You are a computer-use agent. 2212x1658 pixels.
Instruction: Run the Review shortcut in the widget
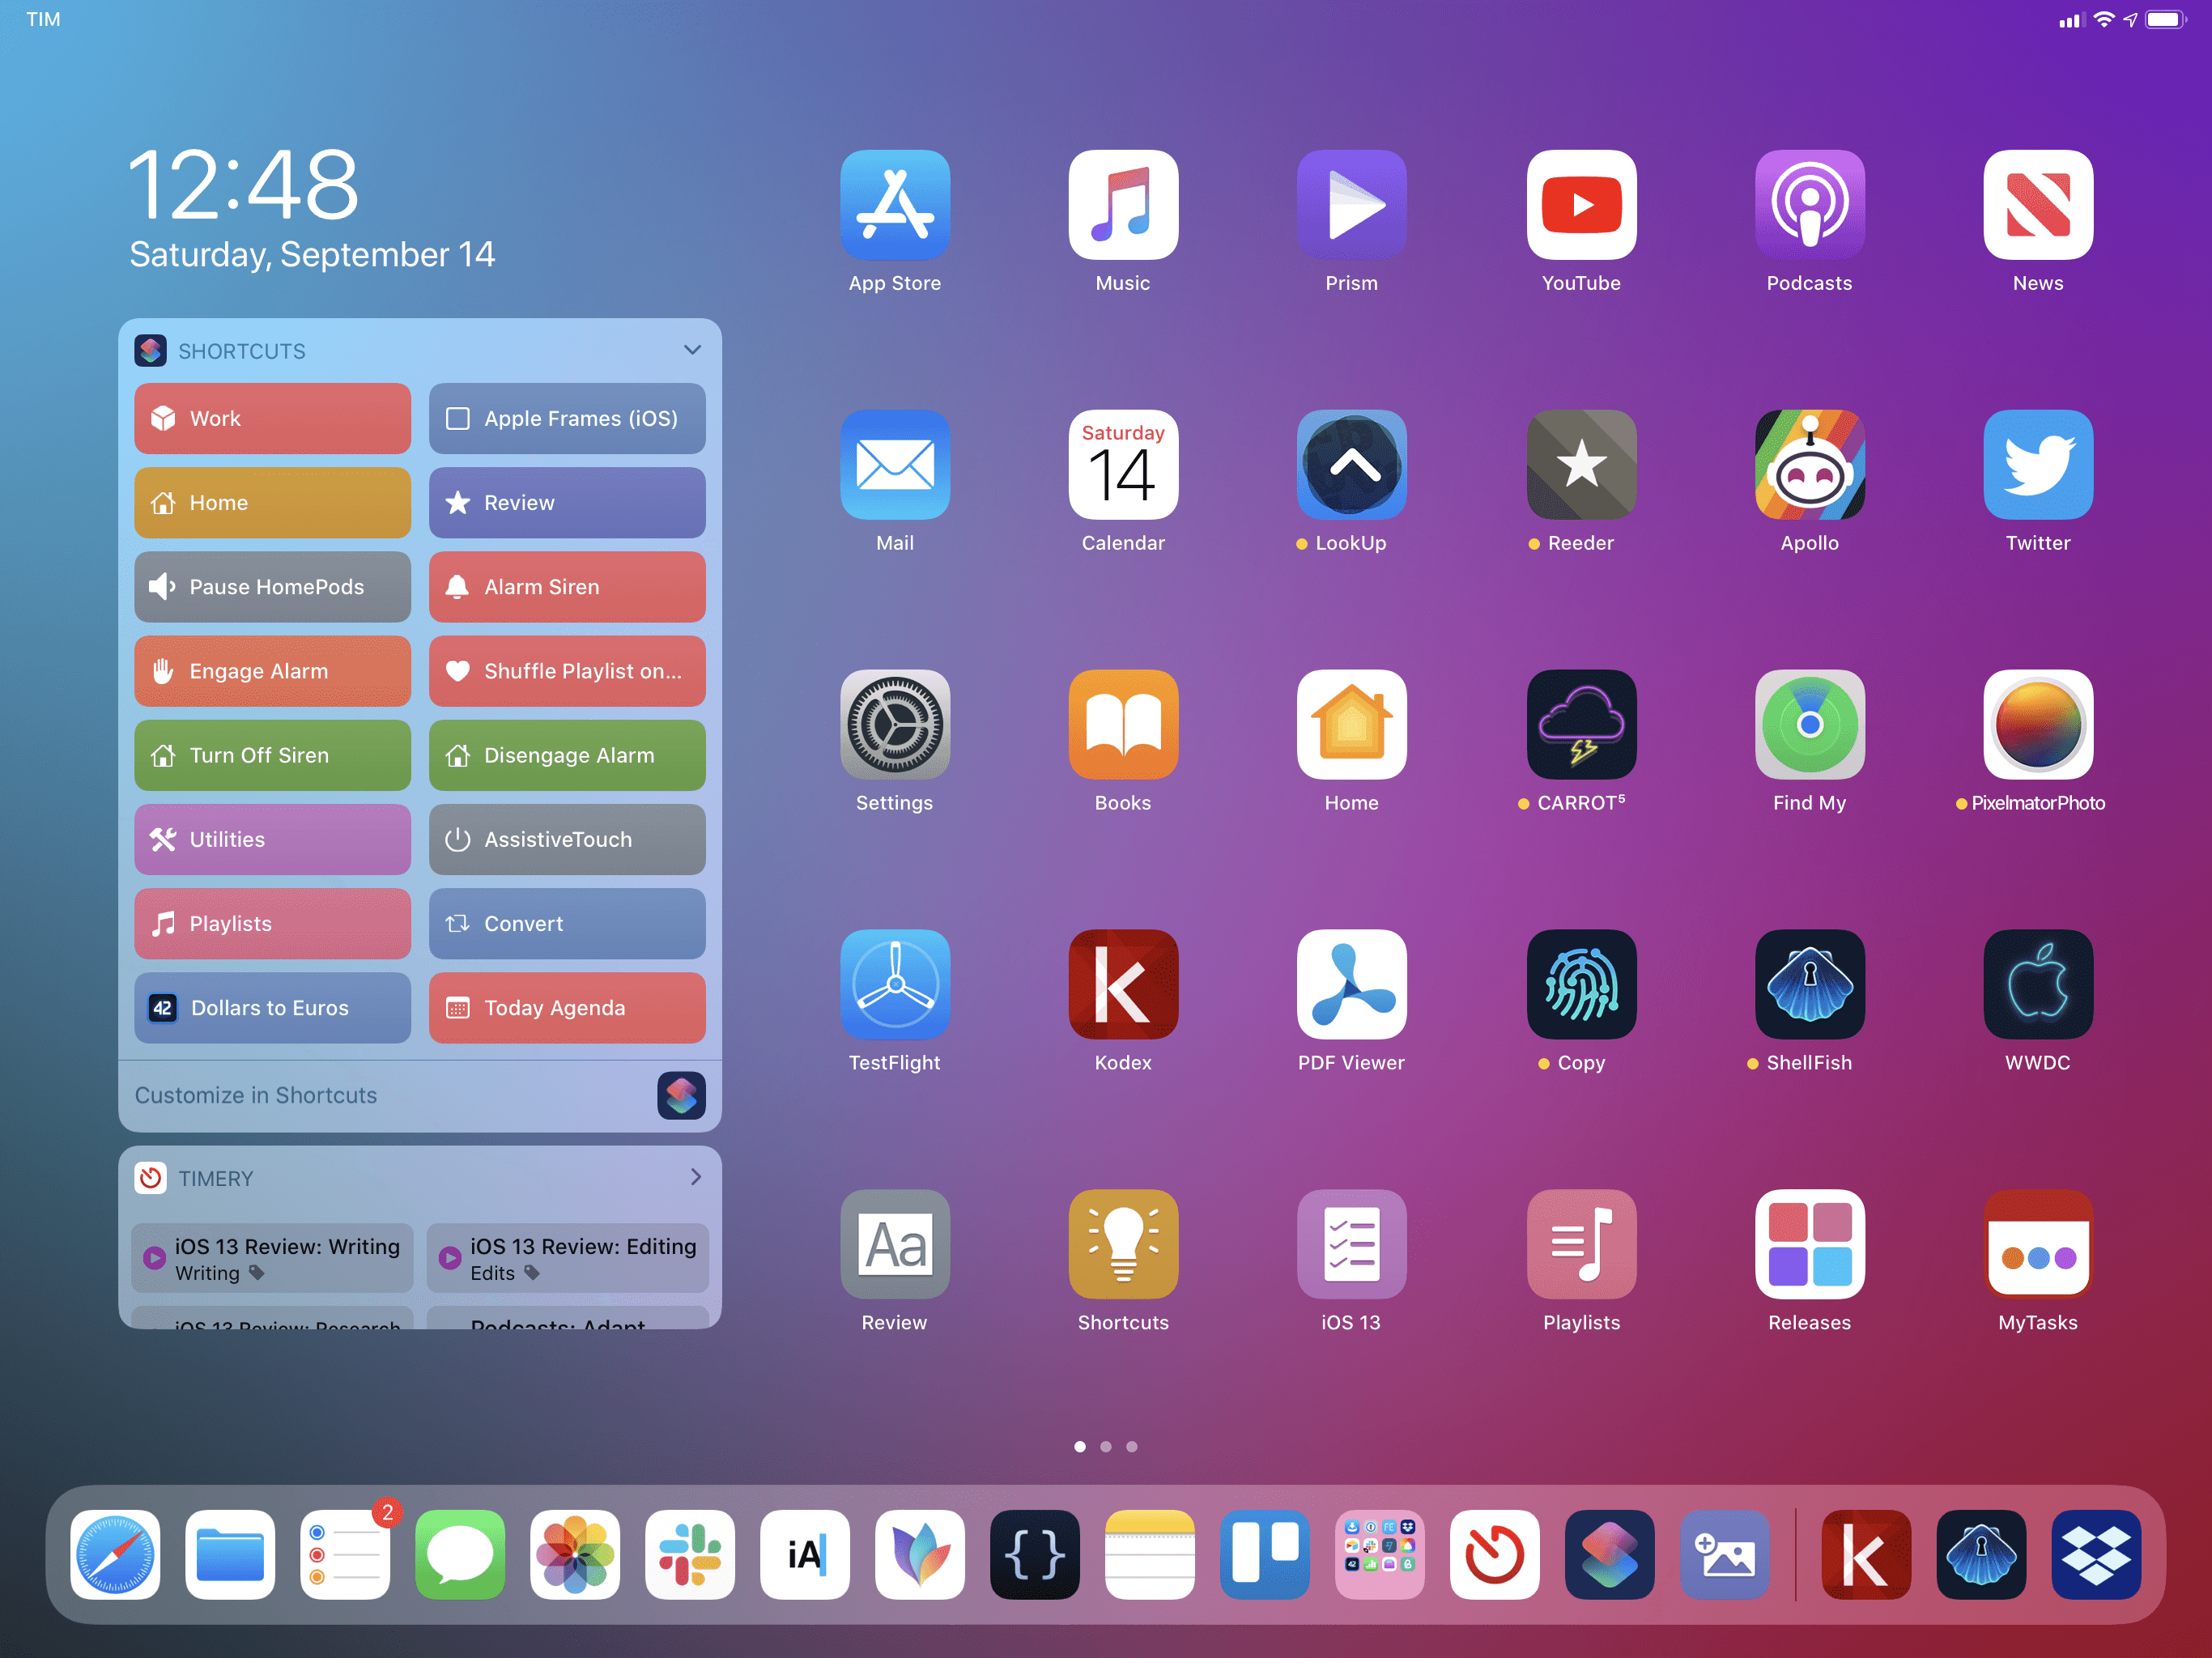[567, 503]
